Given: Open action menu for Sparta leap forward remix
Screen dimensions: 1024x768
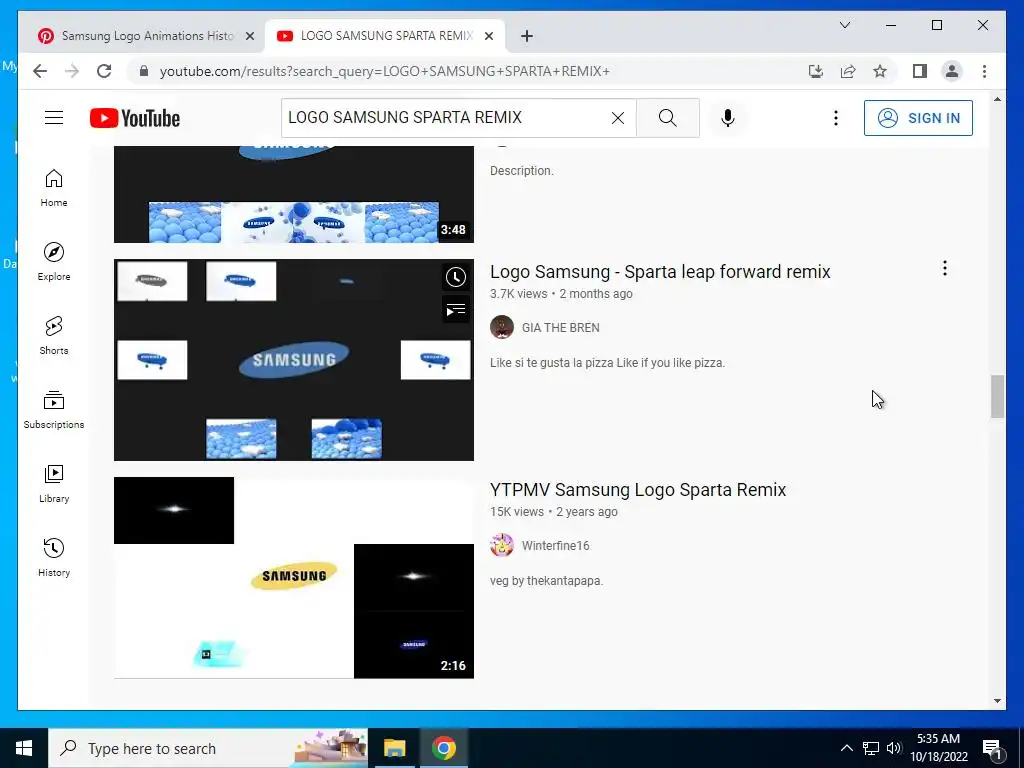Looking at the screenshot, I should [x=944, y=268].
